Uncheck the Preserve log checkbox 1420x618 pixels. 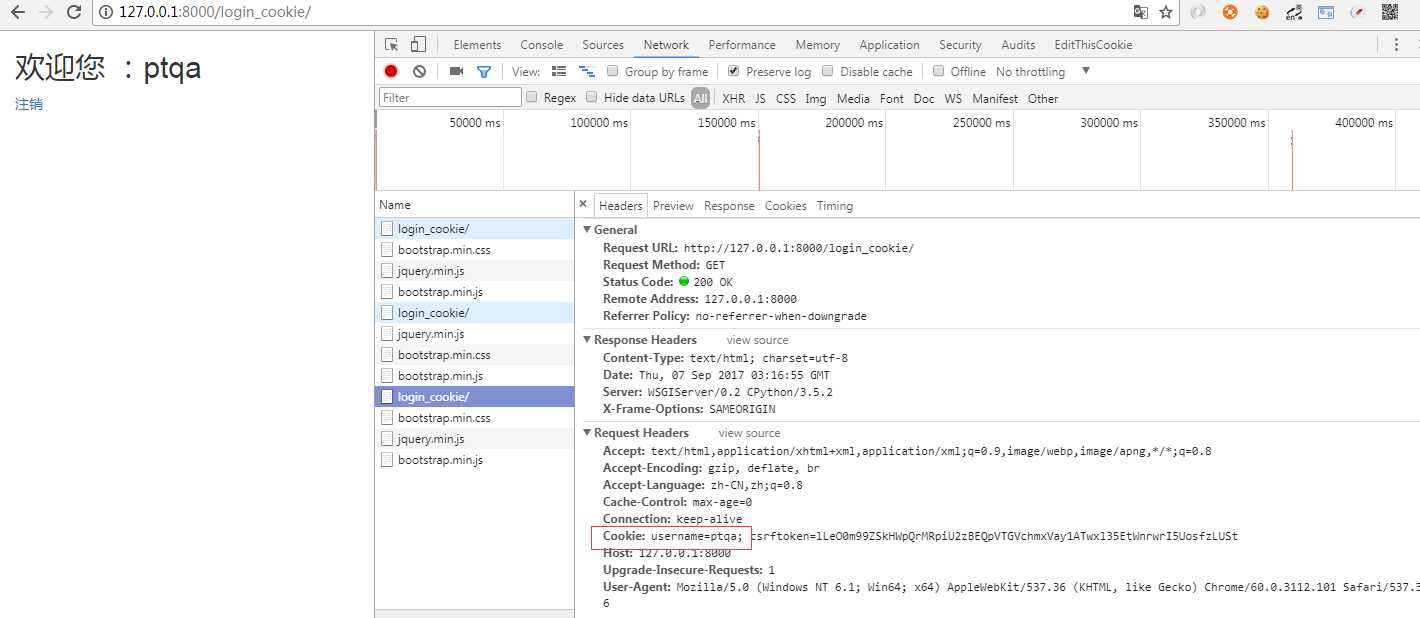[734, 71]
